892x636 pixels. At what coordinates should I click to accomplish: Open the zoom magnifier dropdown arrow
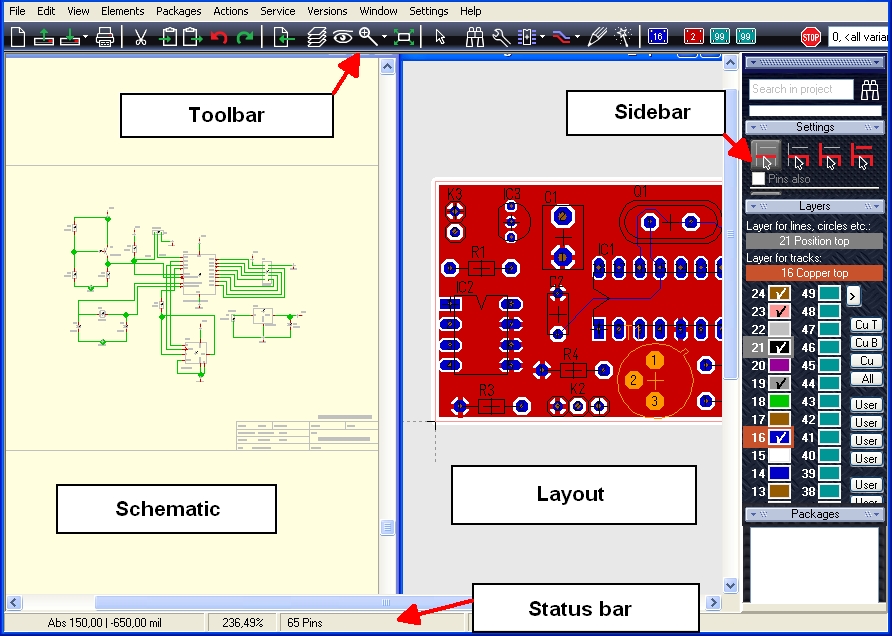coord(385,38)
